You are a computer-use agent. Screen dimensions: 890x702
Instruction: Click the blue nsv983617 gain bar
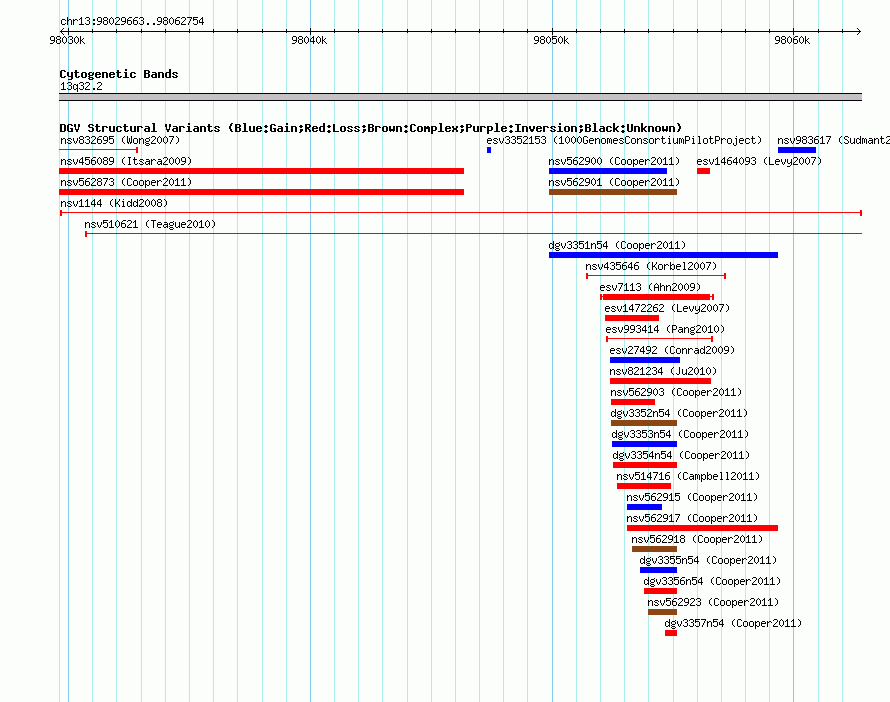[x=797, y=150]
